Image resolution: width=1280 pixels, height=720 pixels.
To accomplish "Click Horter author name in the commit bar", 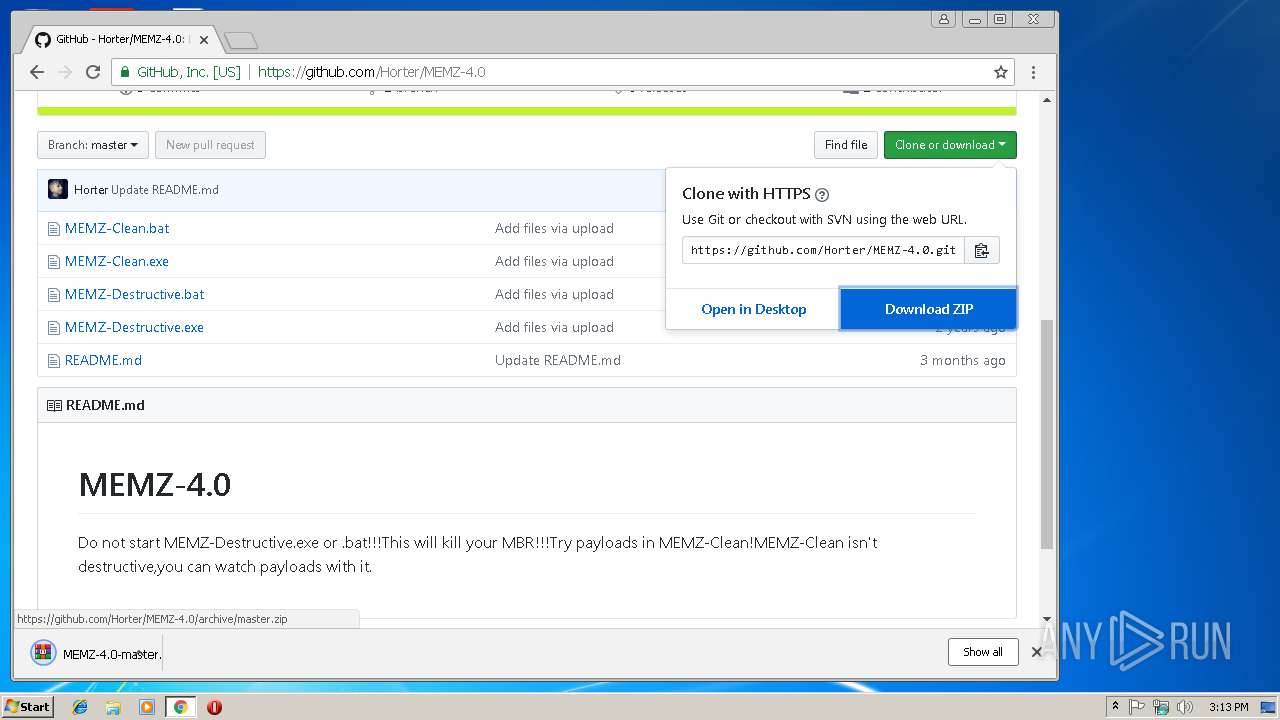I will point(91,190).
